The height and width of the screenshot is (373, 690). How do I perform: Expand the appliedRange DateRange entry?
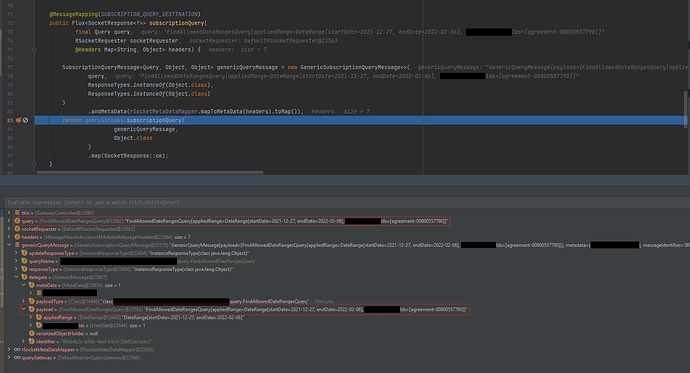click(x=31, y=317)
